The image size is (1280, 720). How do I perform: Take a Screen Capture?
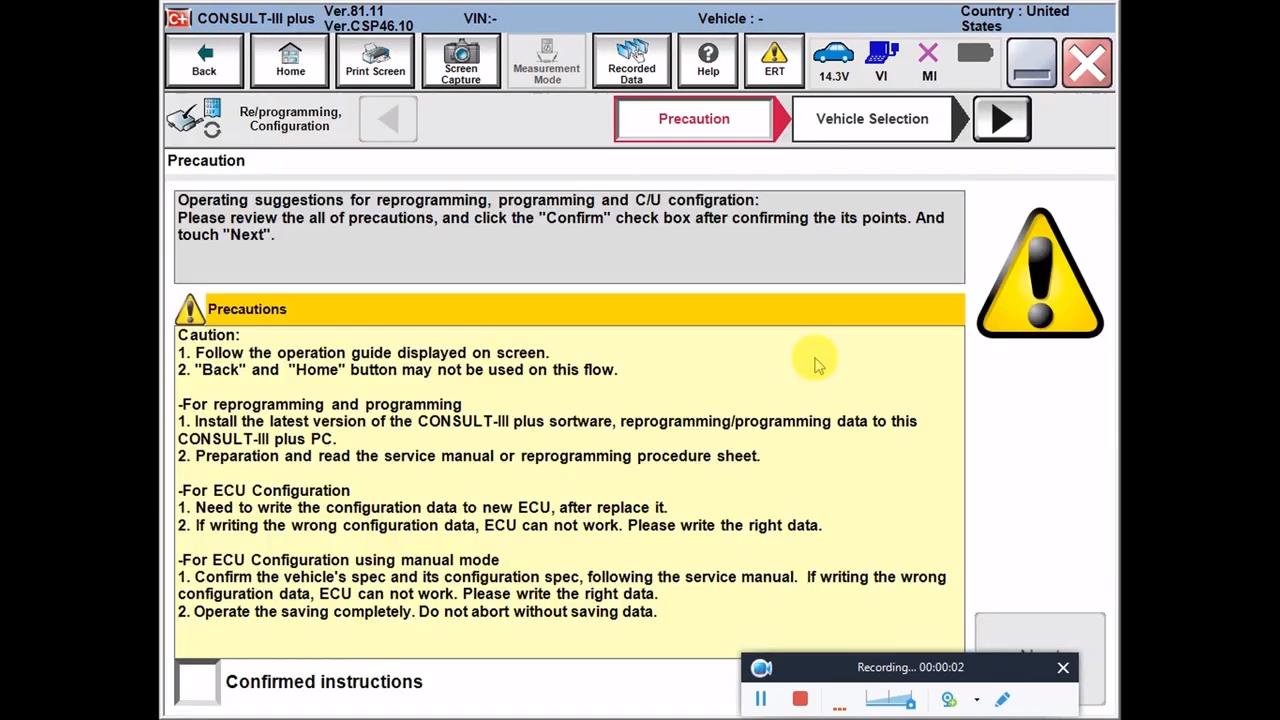pos(461,61)
